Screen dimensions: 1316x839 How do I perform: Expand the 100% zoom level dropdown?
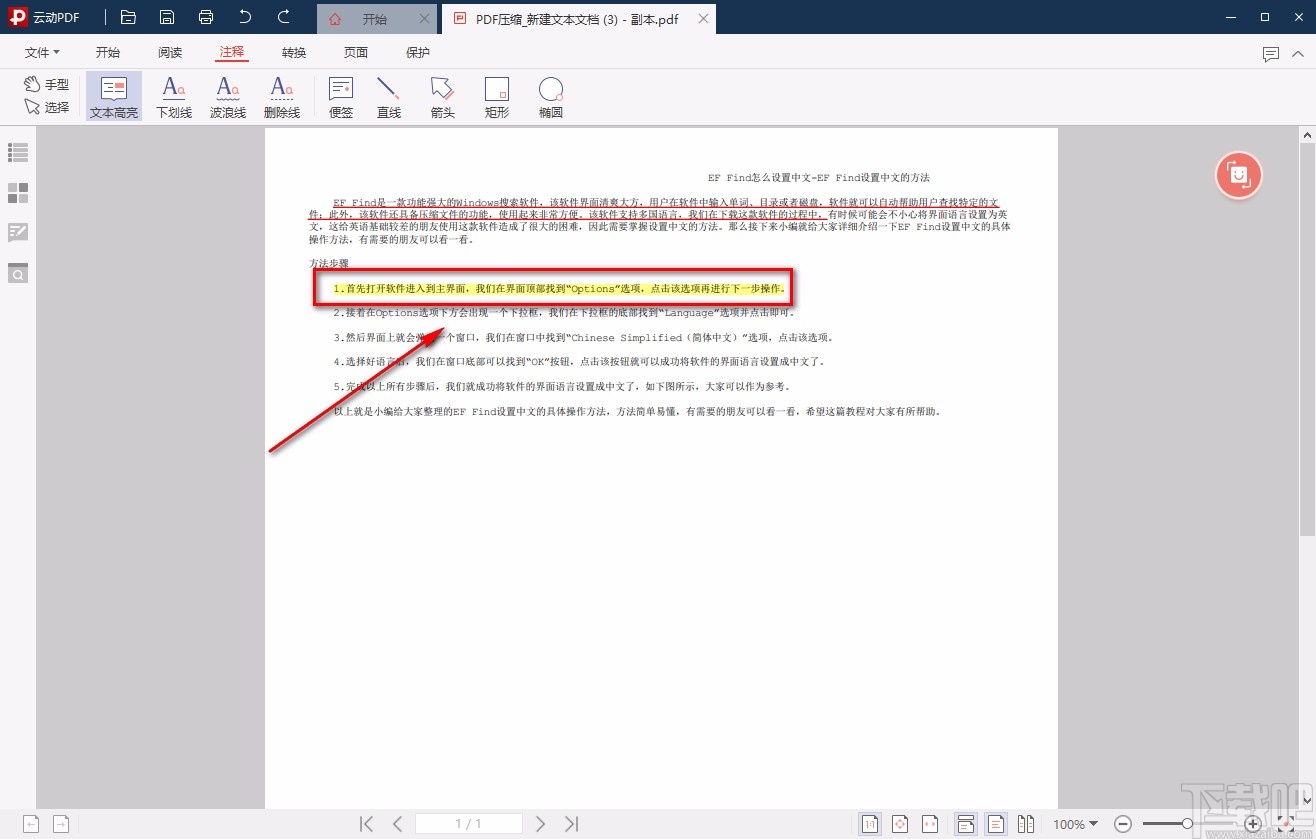pos(1076,824)
